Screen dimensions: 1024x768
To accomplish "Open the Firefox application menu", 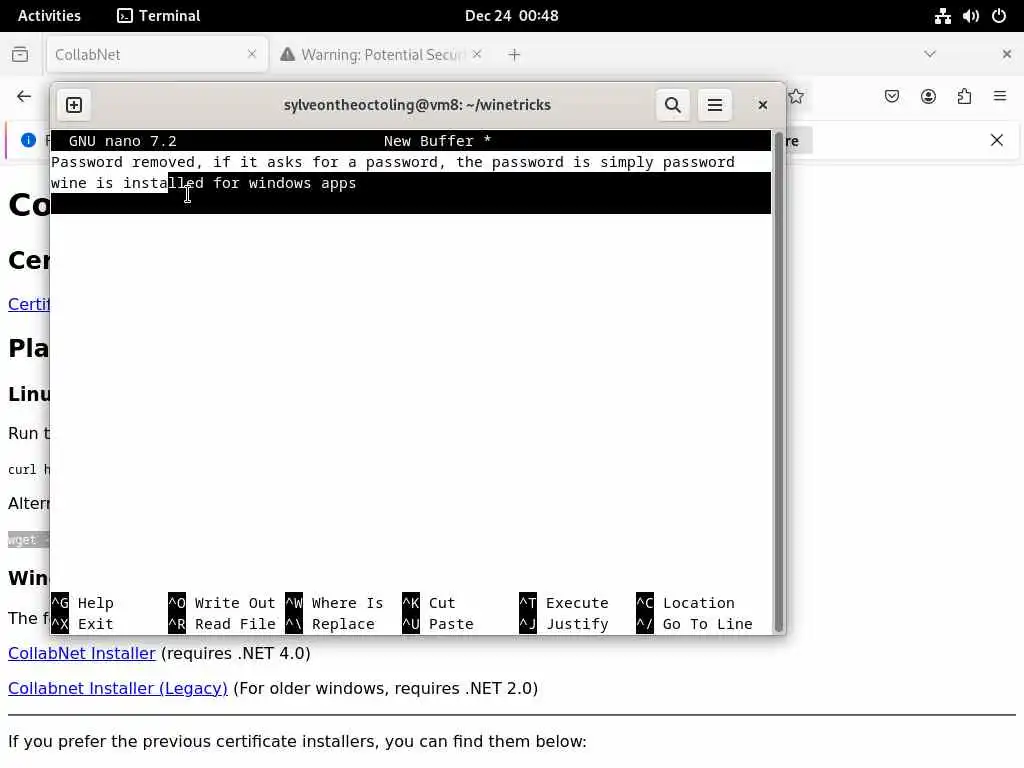I will [1000, 97].
